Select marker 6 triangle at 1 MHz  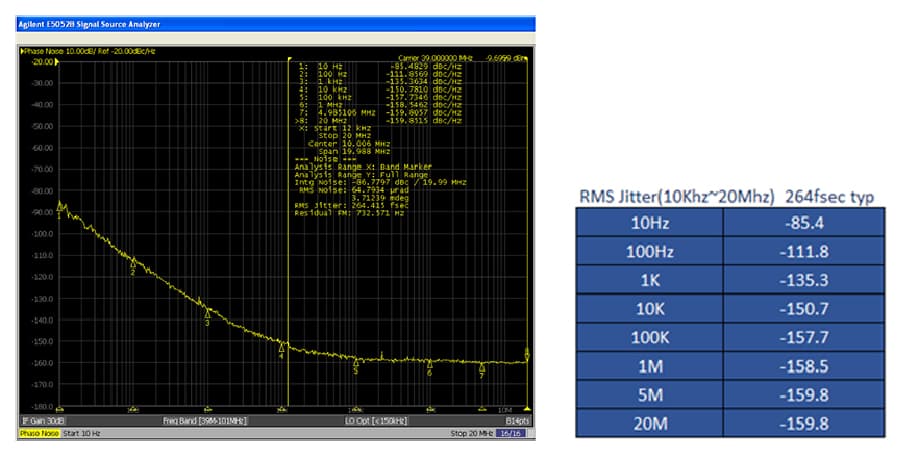point(430,364)
